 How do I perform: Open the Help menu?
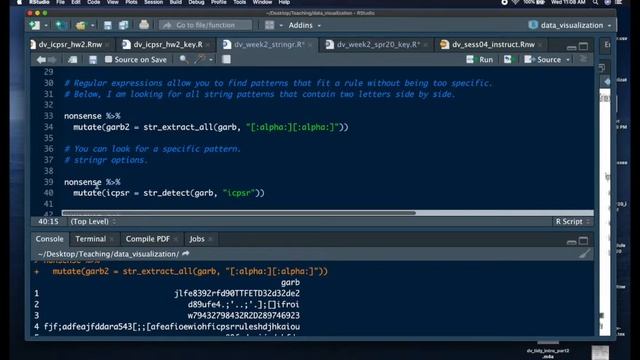coord(284,2)
